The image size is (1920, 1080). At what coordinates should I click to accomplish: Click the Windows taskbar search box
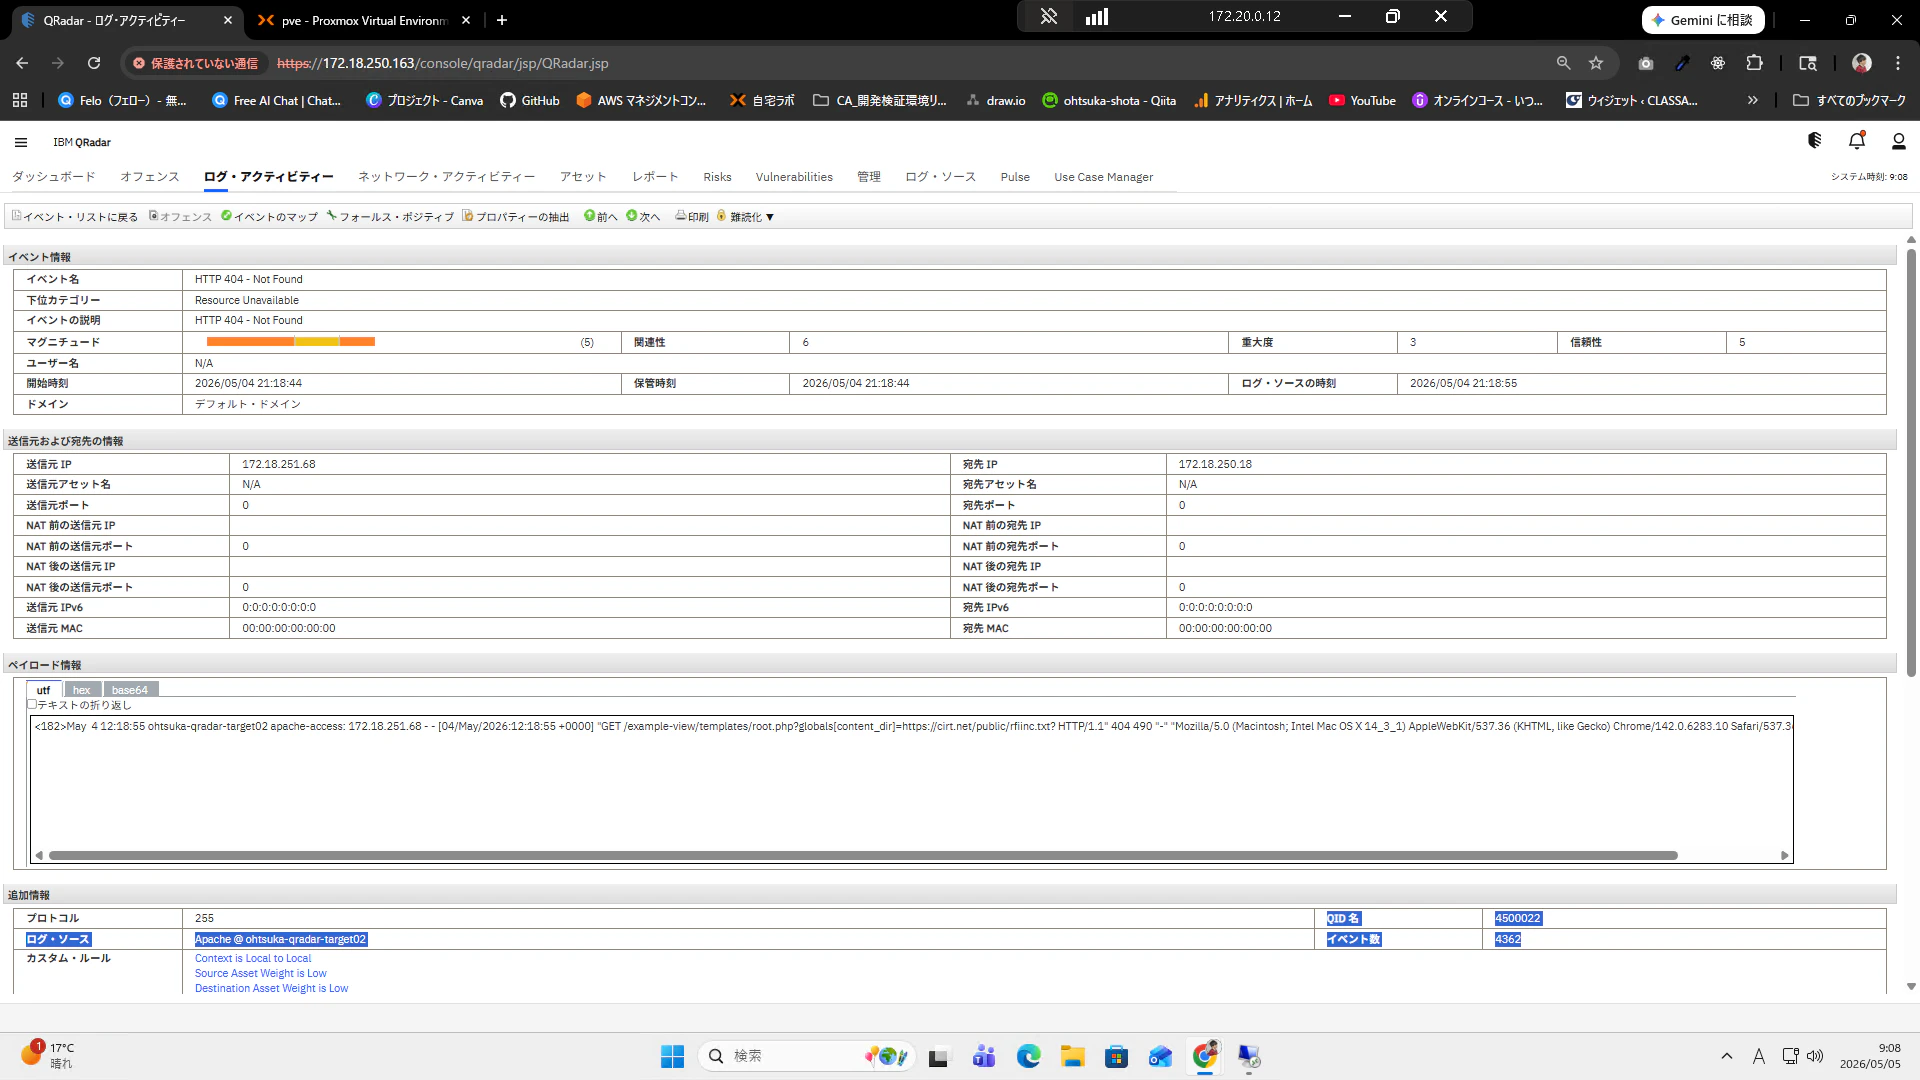tap(807, 1056)
